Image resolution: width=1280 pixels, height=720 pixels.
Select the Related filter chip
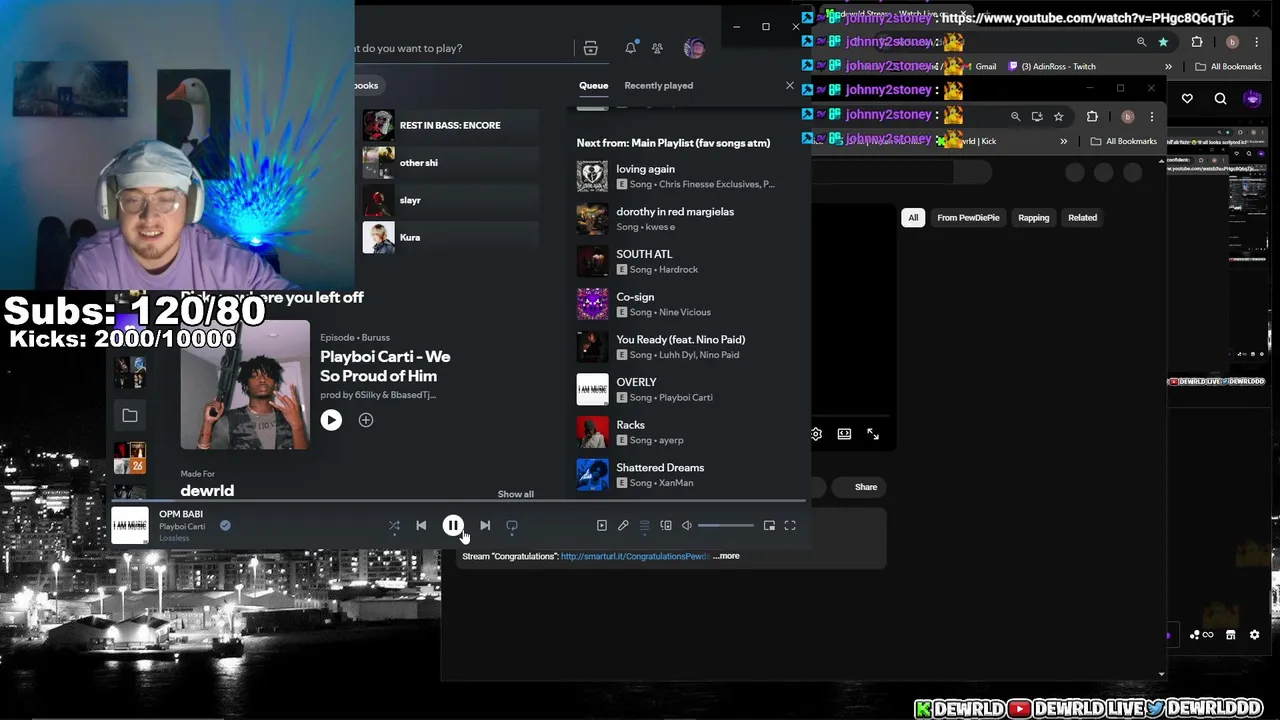(x=1082, y=217)
